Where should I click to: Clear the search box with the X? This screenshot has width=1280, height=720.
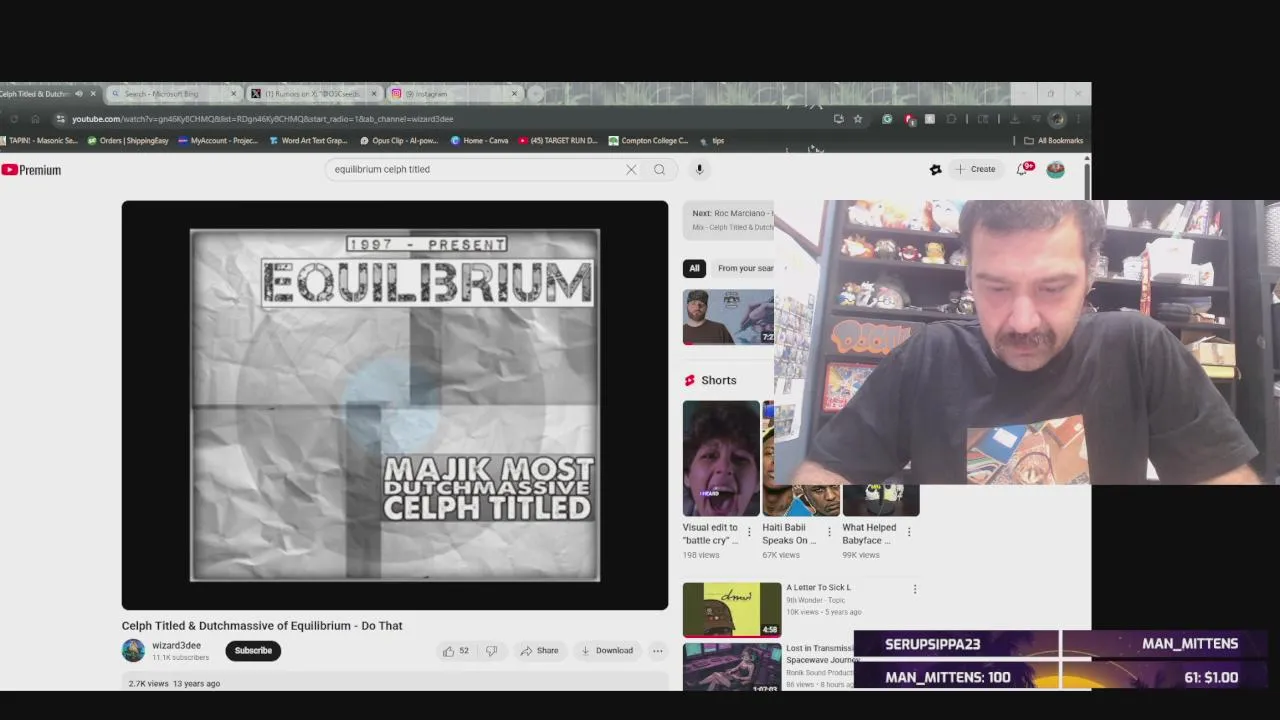click(631, 170)
